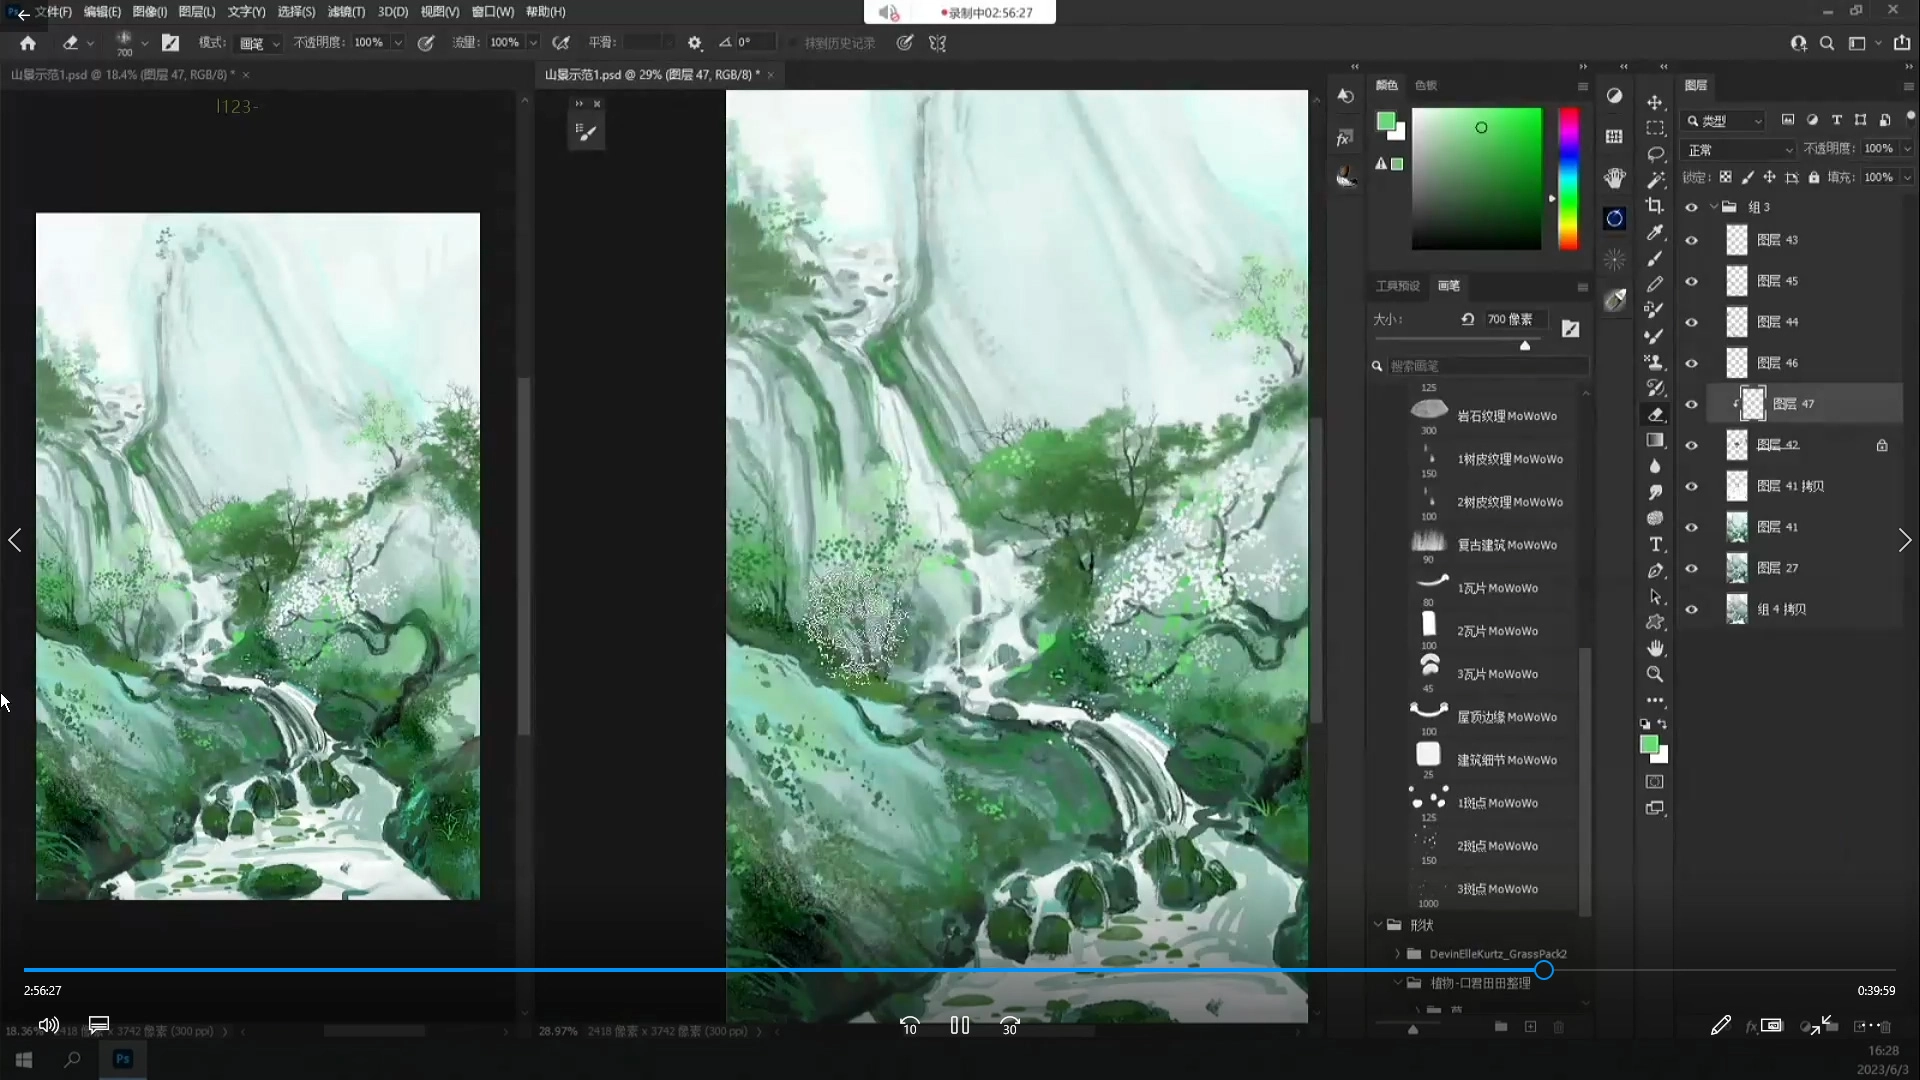
Task: Click the brush search input field
Action: [1485, 366]
